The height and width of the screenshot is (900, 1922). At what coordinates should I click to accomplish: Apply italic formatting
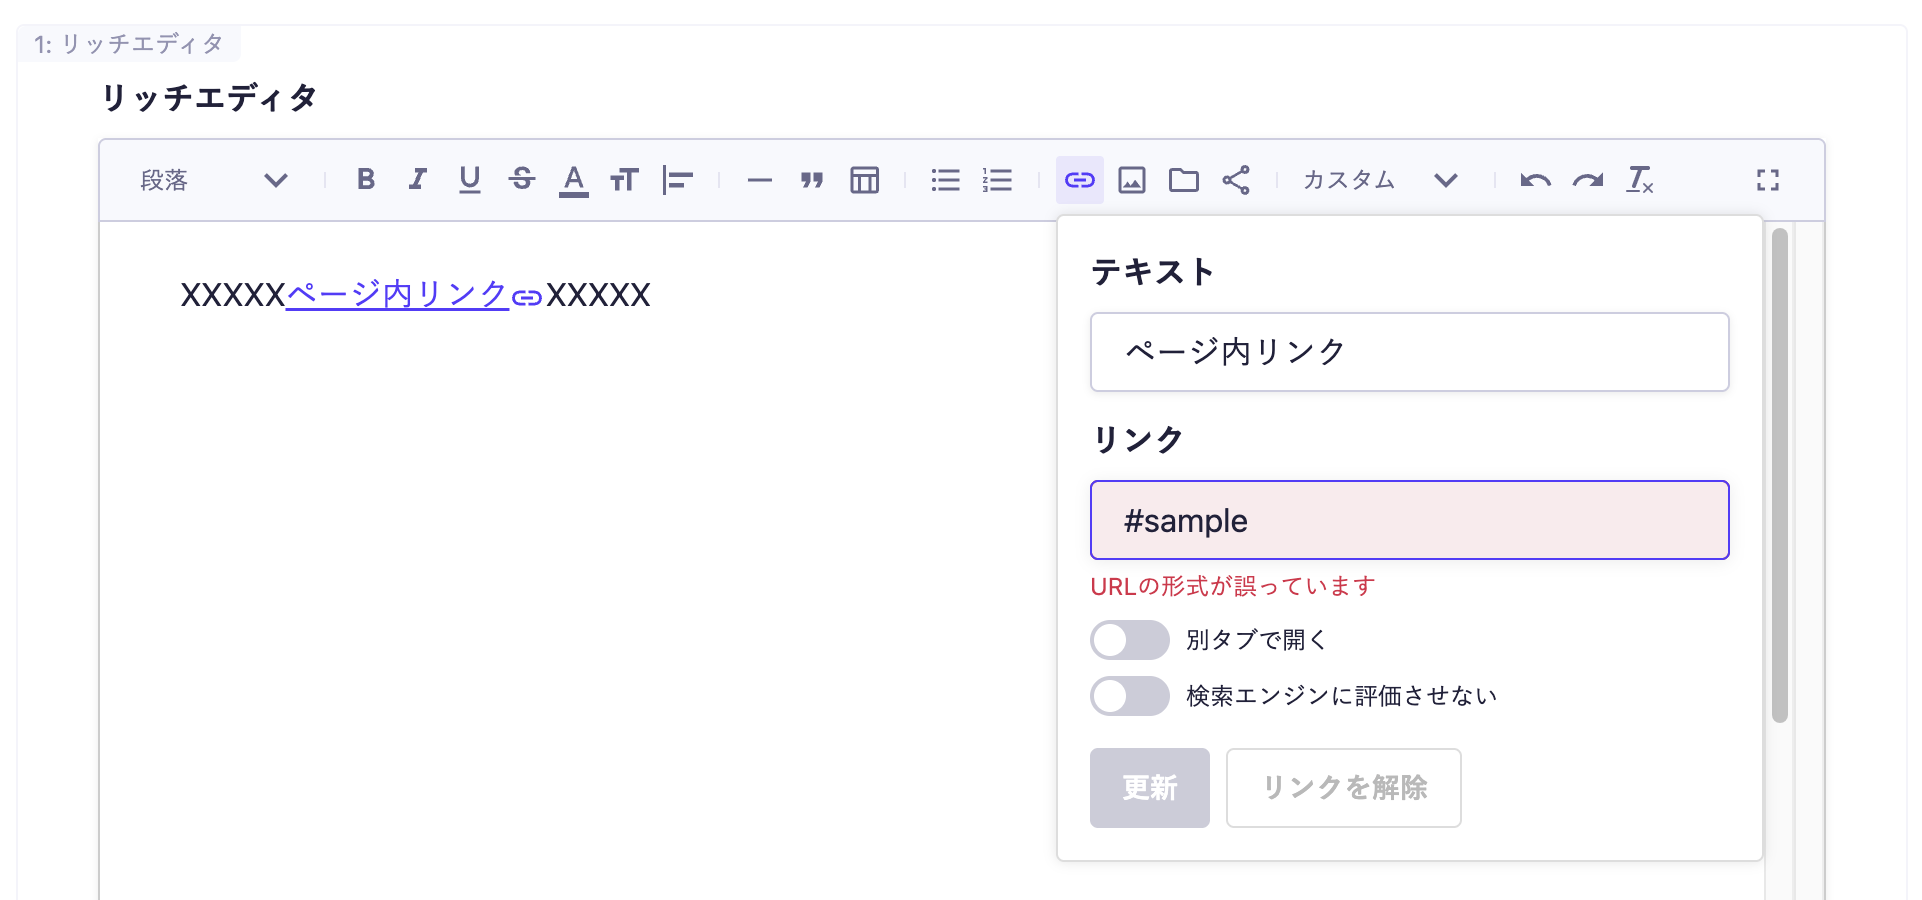417,180
